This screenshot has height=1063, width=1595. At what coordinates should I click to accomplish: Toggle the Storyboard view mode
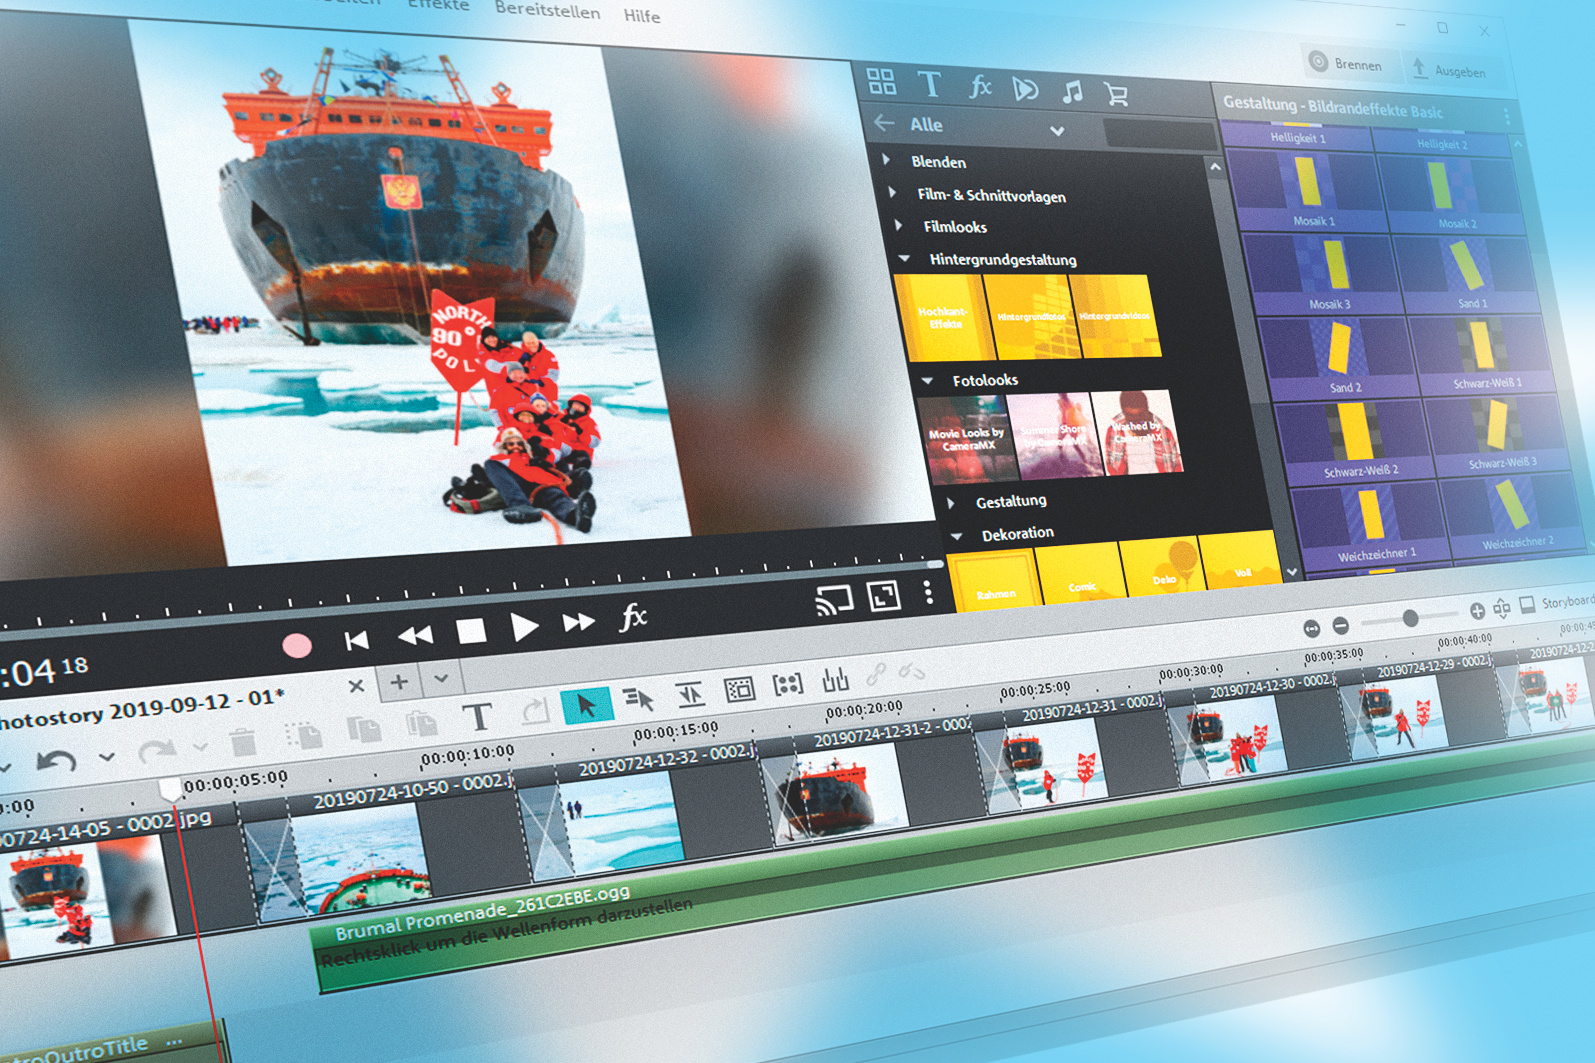(1556, 603)
